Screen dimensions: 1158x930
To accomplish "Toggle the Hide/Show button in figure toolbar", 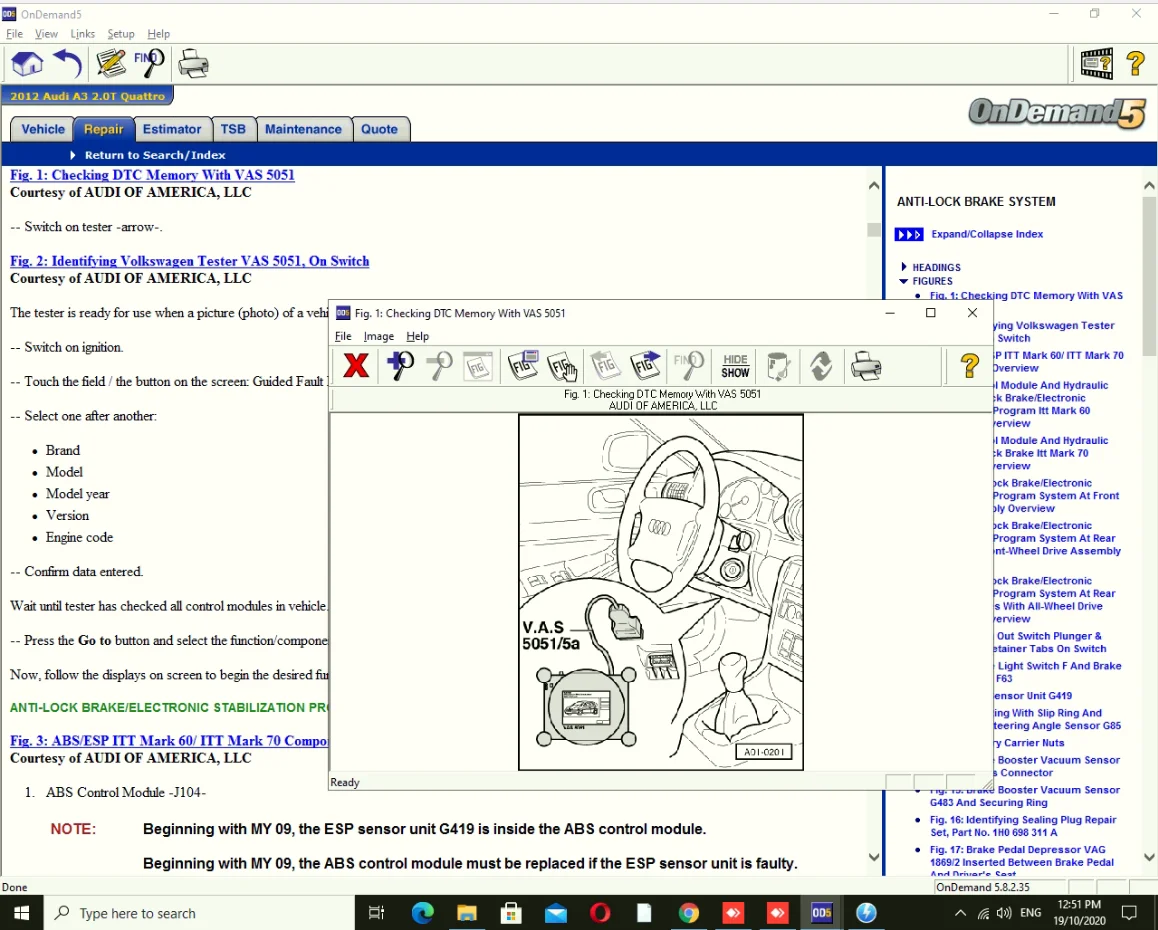I will pos(735,366).
